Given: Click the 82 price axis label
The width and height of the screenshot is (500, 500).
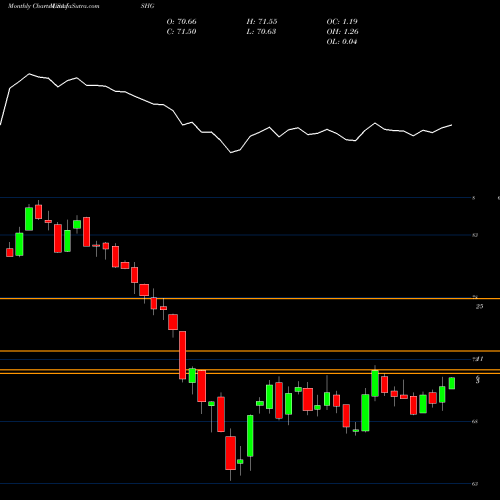Looking at the screenshot, I should pyautogui.click(x=475, y=235).
